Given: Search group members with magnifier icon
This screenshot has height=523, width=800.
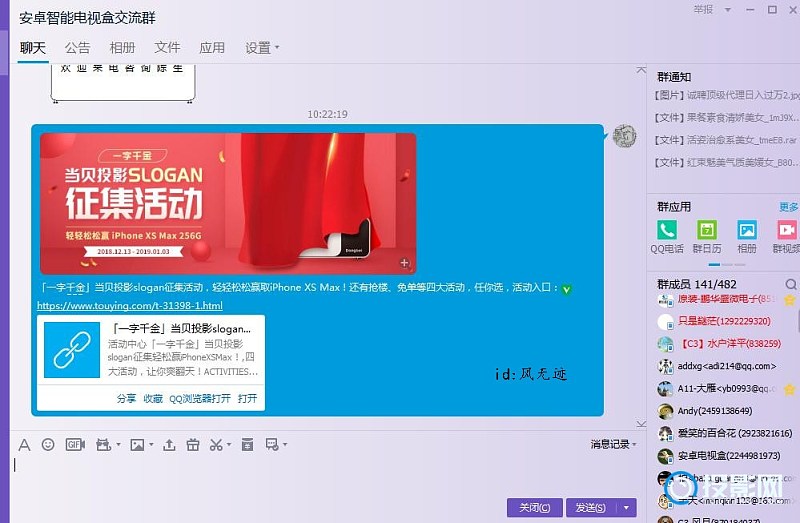Looking at the screenshot, I should [x=790, y=285].
